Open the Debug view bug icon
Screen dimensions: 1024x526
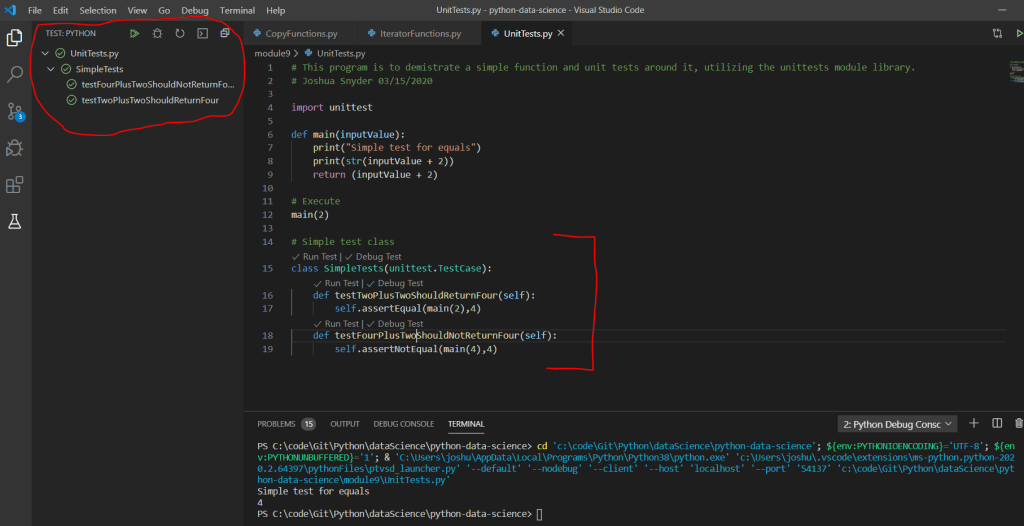[x=15, y=148]
